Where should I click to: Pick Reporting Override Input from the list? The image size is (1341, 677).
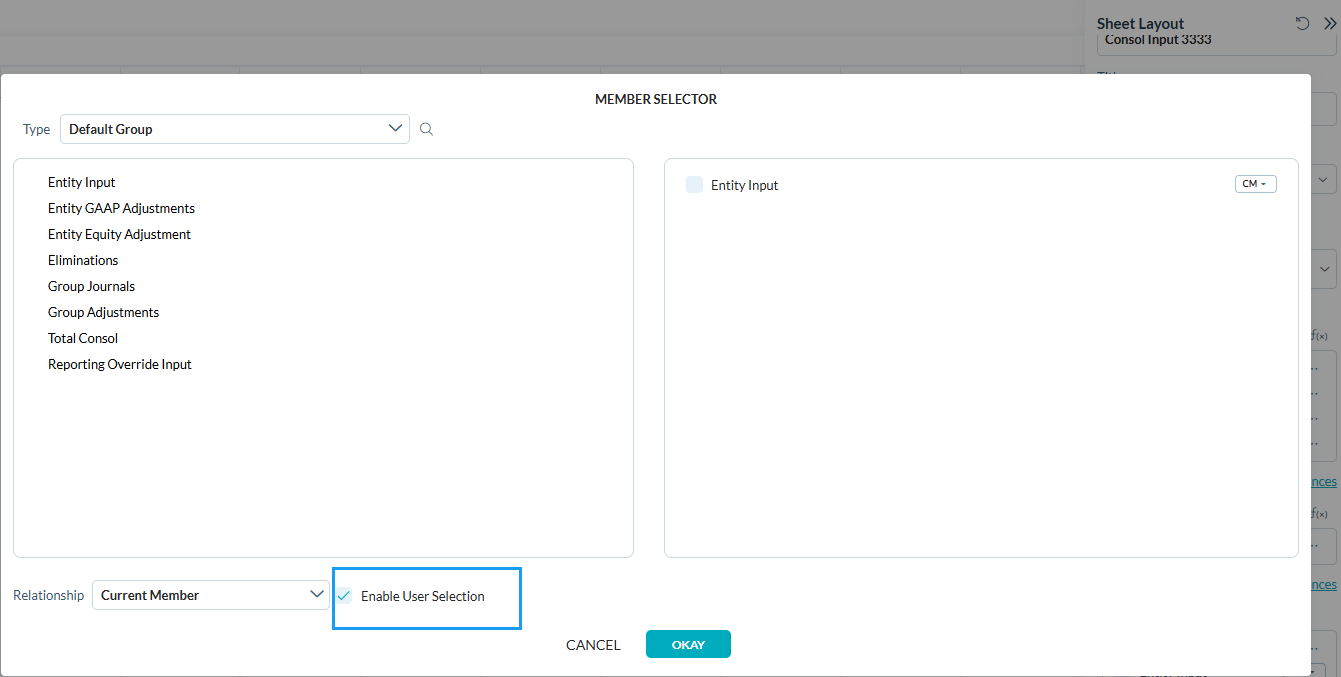120,364
